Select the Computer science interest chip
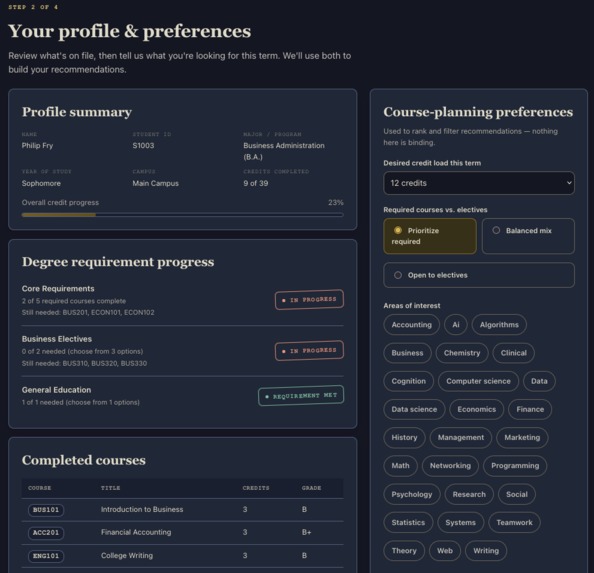 tap(478, 381)
